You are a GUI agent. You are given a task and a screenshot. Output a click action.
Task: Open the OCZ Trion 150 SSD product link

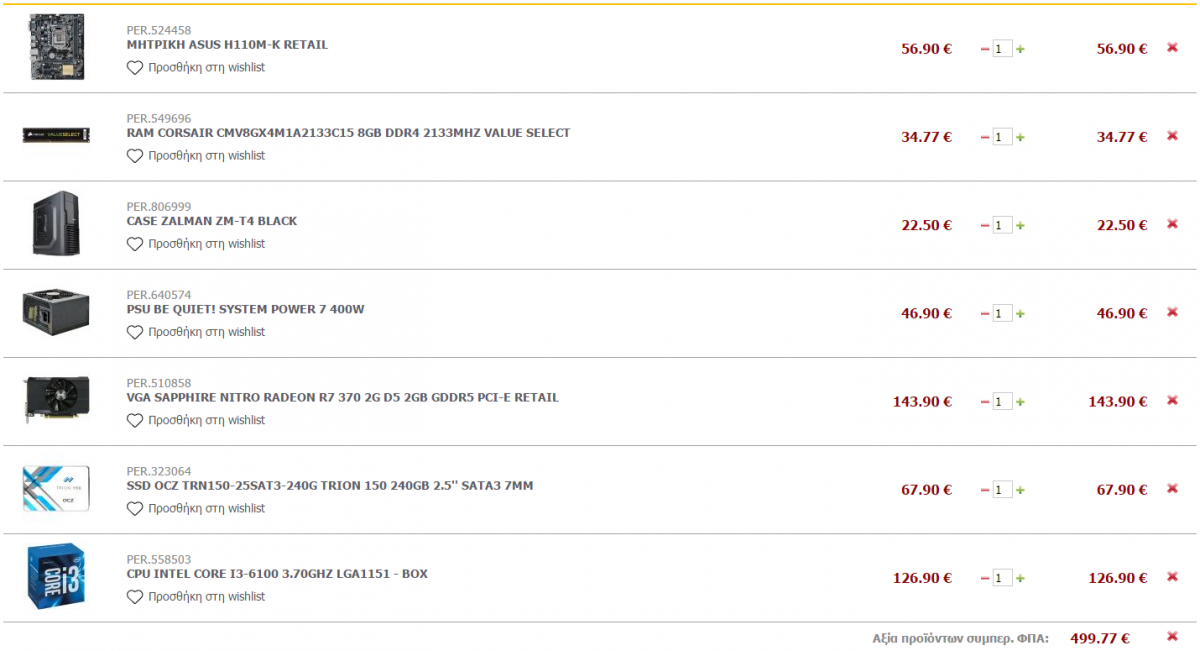click(x=330, y=486)
